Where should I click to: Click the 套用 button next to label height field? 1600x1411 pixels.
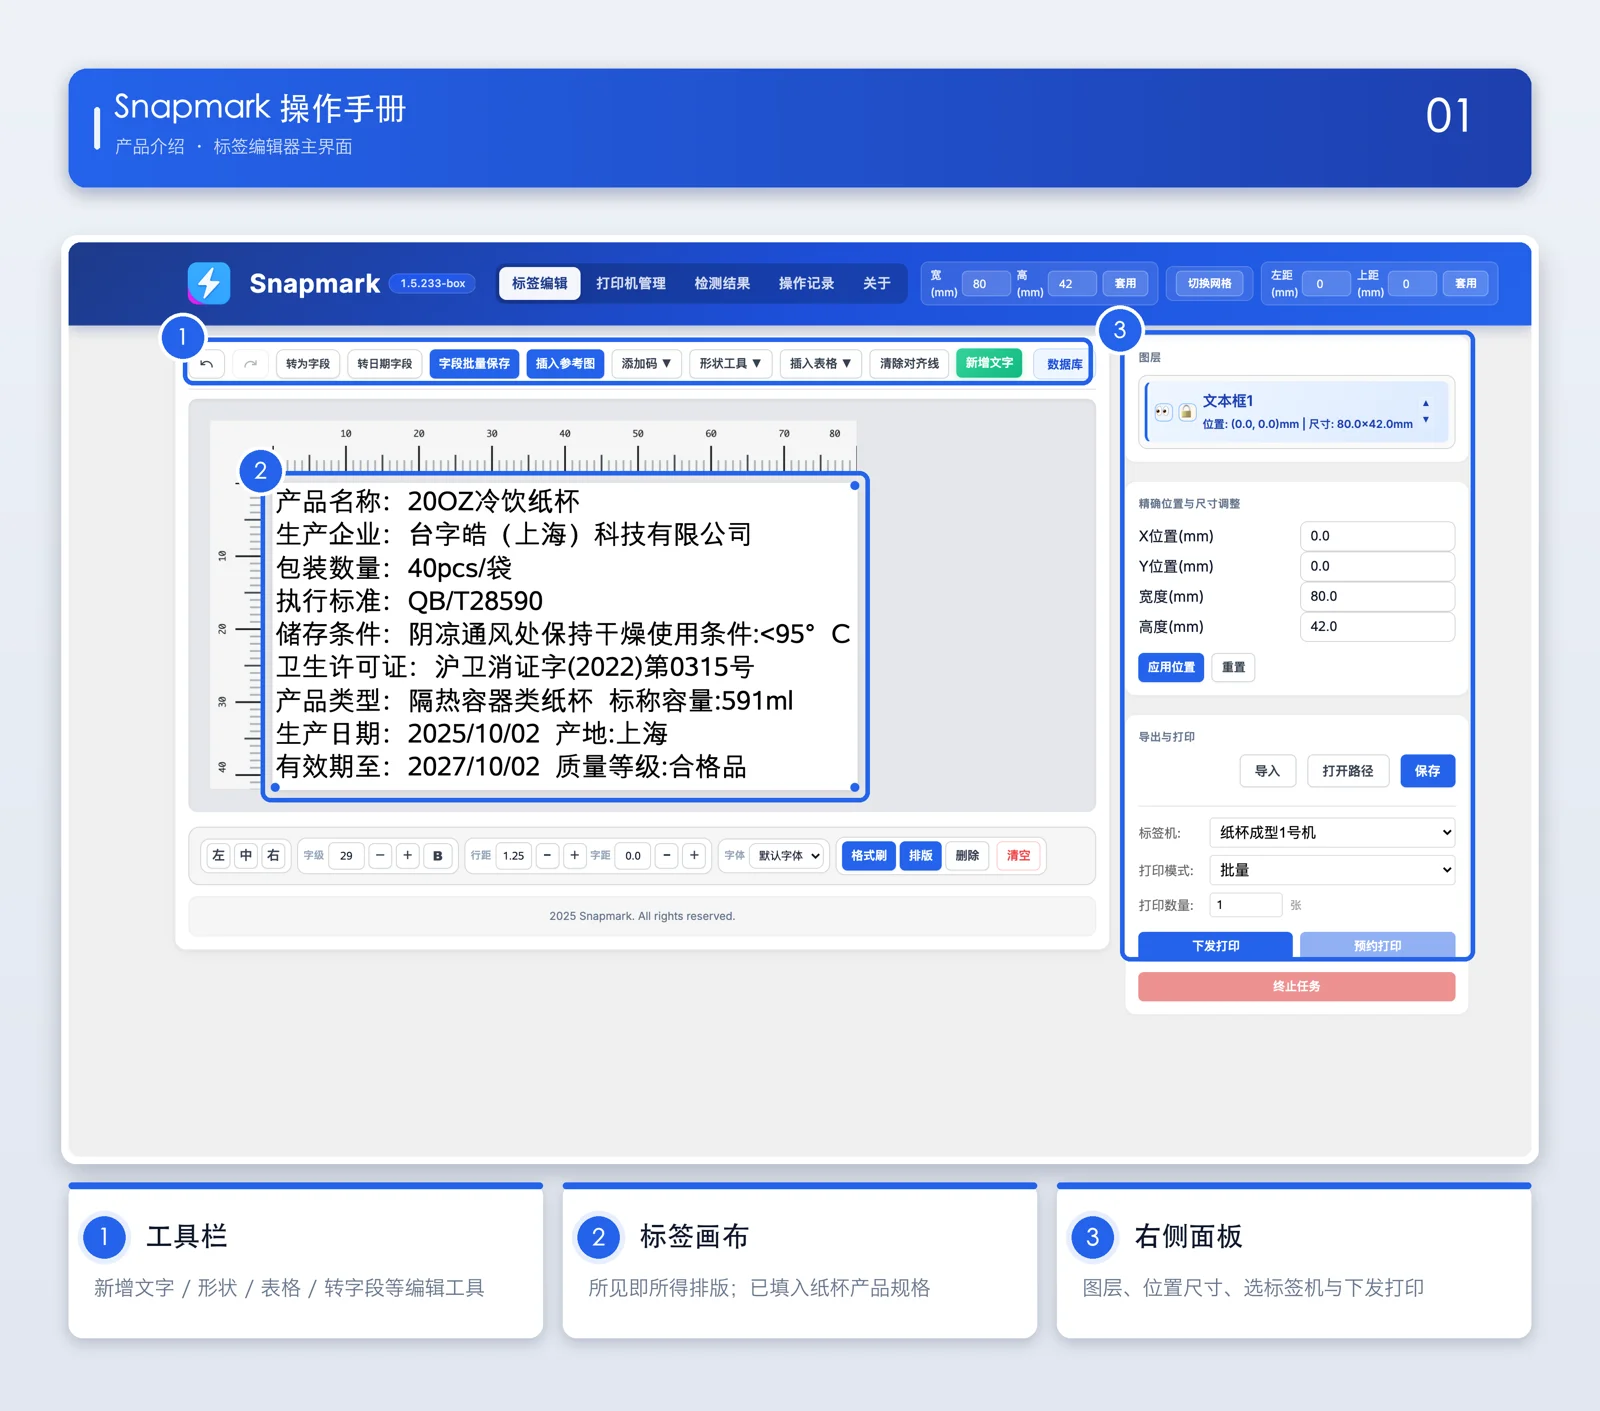tap(1125, 284)
